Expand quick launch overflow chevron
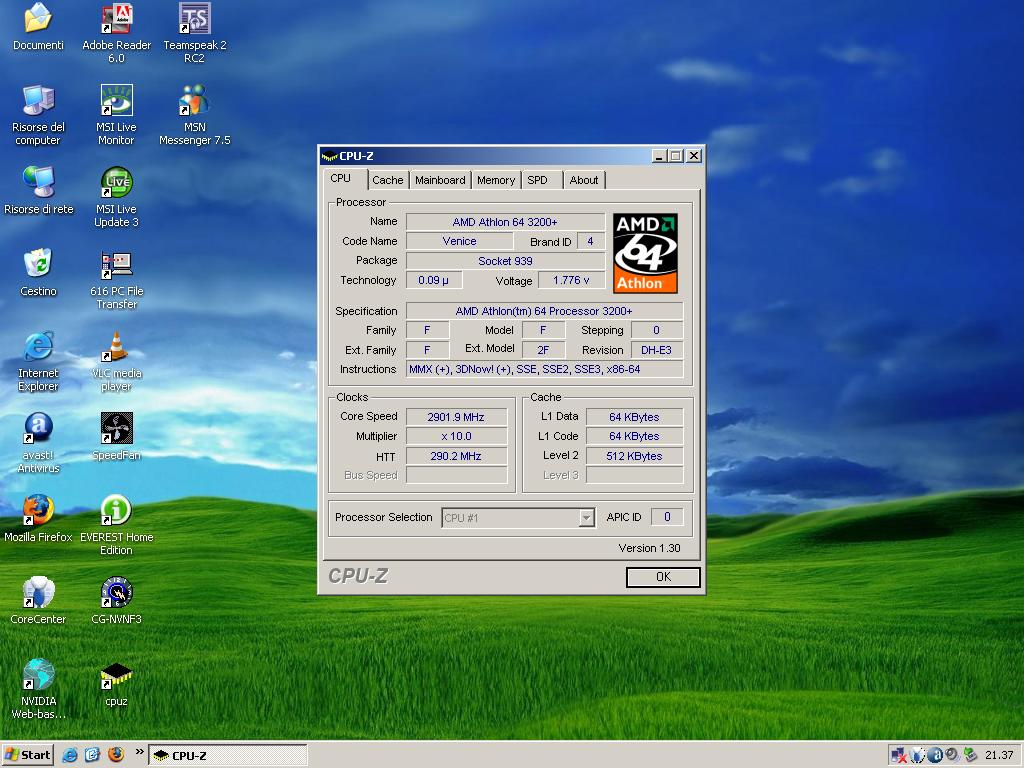Image resolution: width=1024 pixels, height=768 pixels. click(139, 752)
